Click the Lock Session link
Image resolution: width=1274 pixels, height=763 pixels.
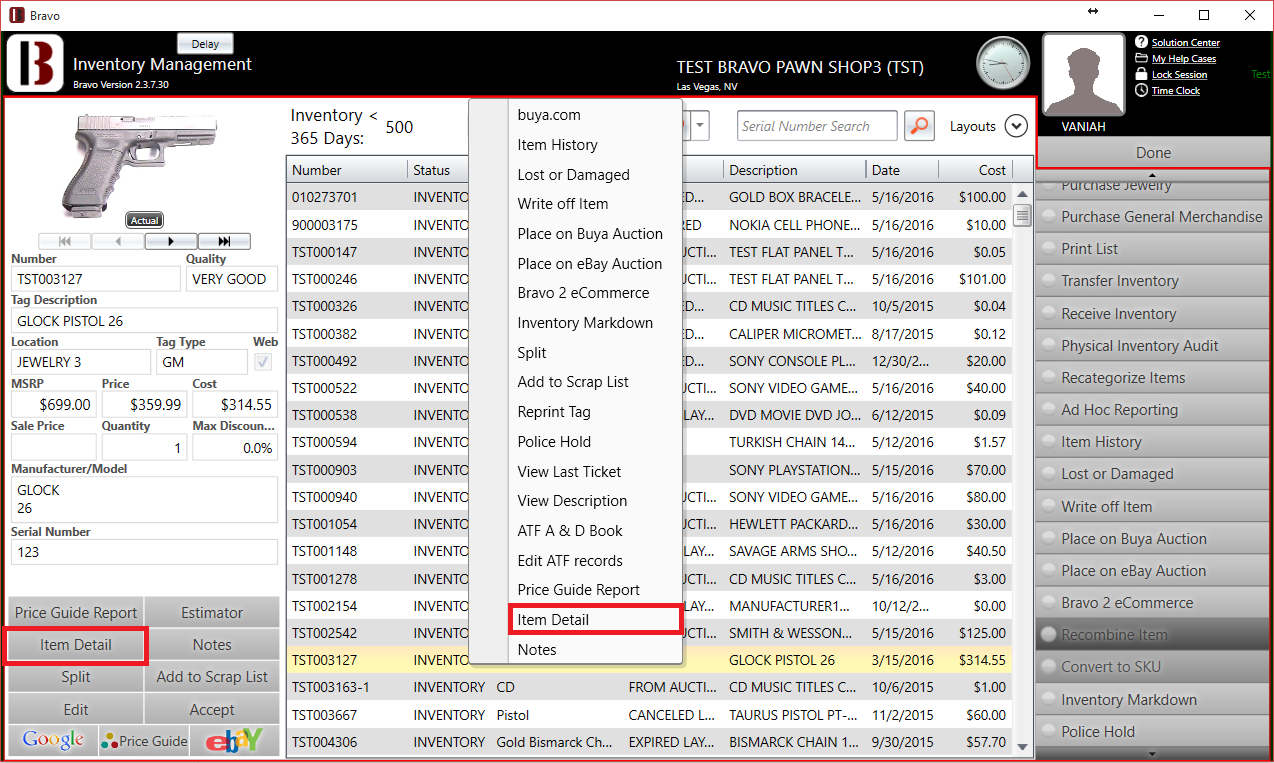[1179, 75]
